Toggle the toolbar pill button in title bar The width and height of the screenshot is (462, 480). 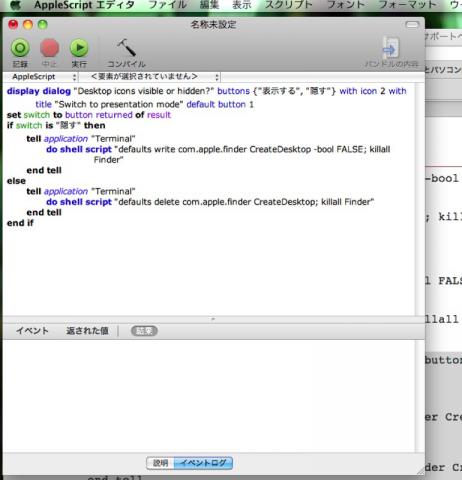tap(412, 24)
